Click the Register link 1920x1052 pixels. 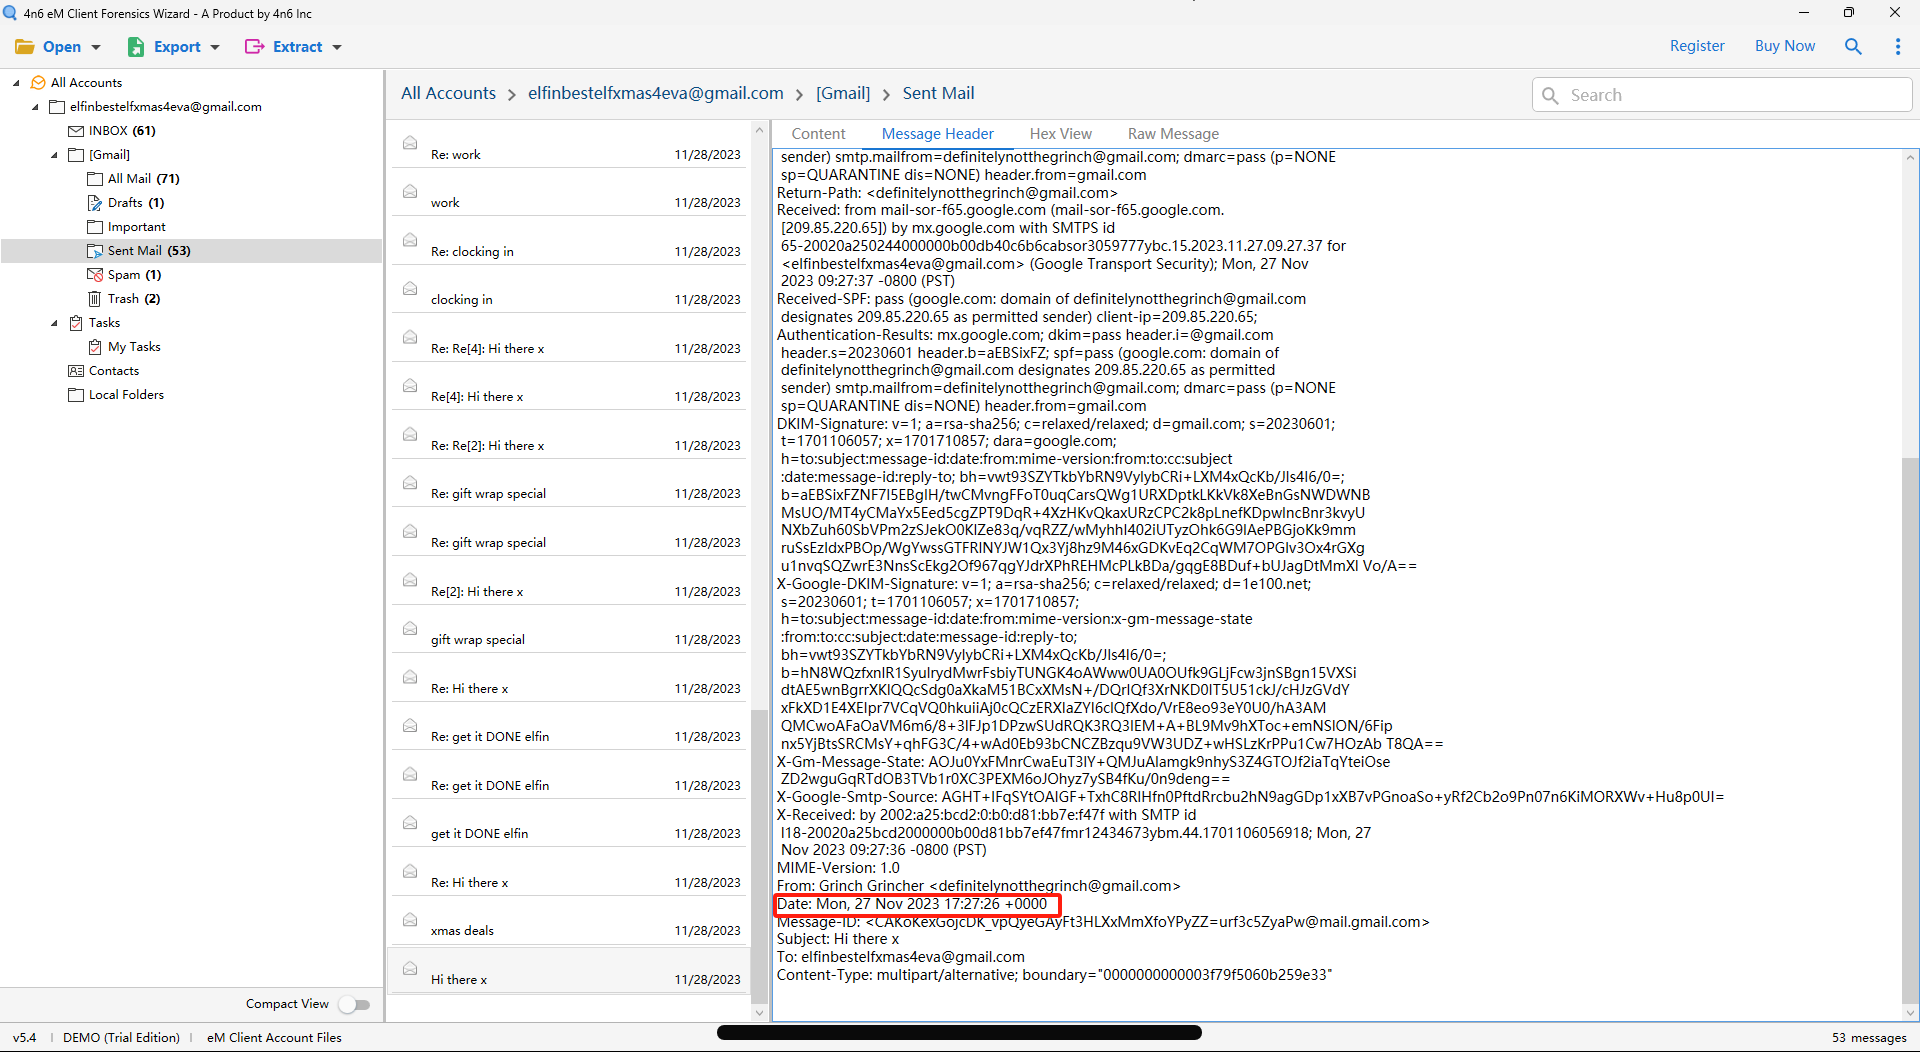[x=1697, y=46]
